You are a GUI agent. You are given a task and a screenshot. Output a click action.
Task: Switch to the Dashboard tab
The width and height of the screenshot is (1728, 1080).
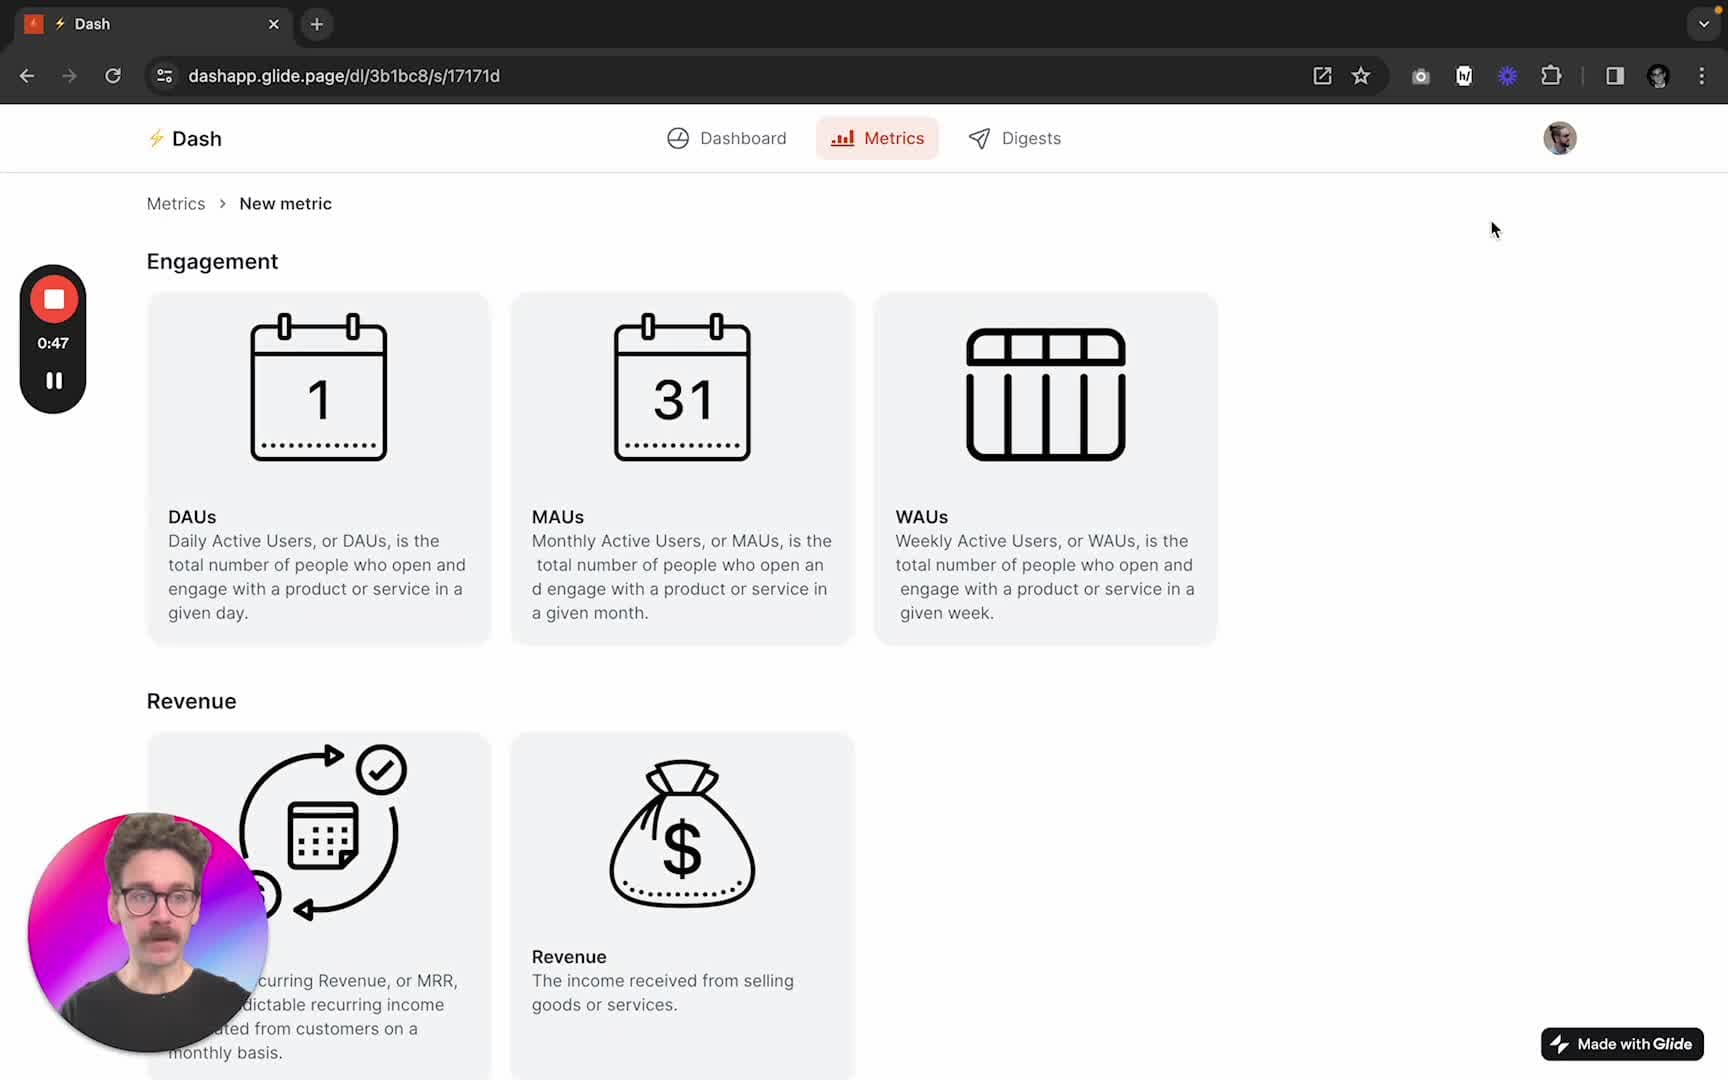(x=727, y=138)
